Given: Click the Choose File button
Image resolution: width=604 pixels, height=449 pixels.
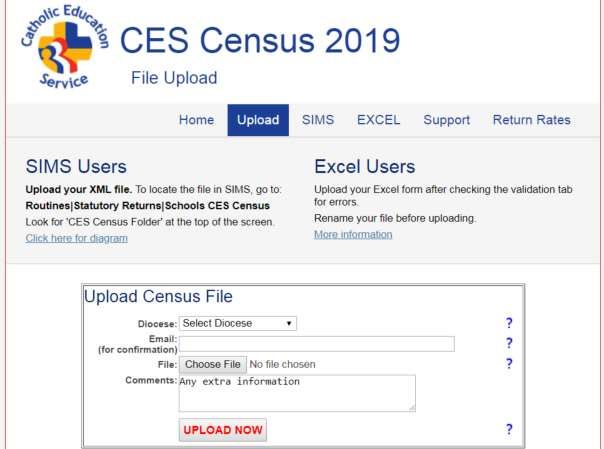Looking at the screenshot, I should (x=213, y=364).
